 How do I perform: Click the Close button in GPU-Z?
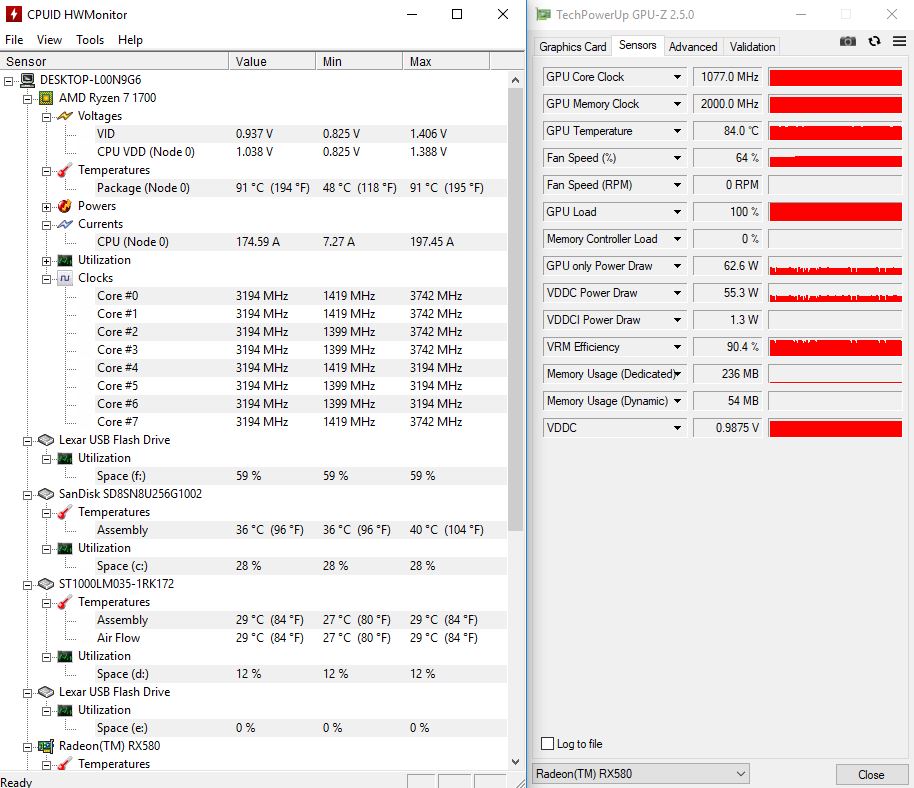click(x=871, y=775)
